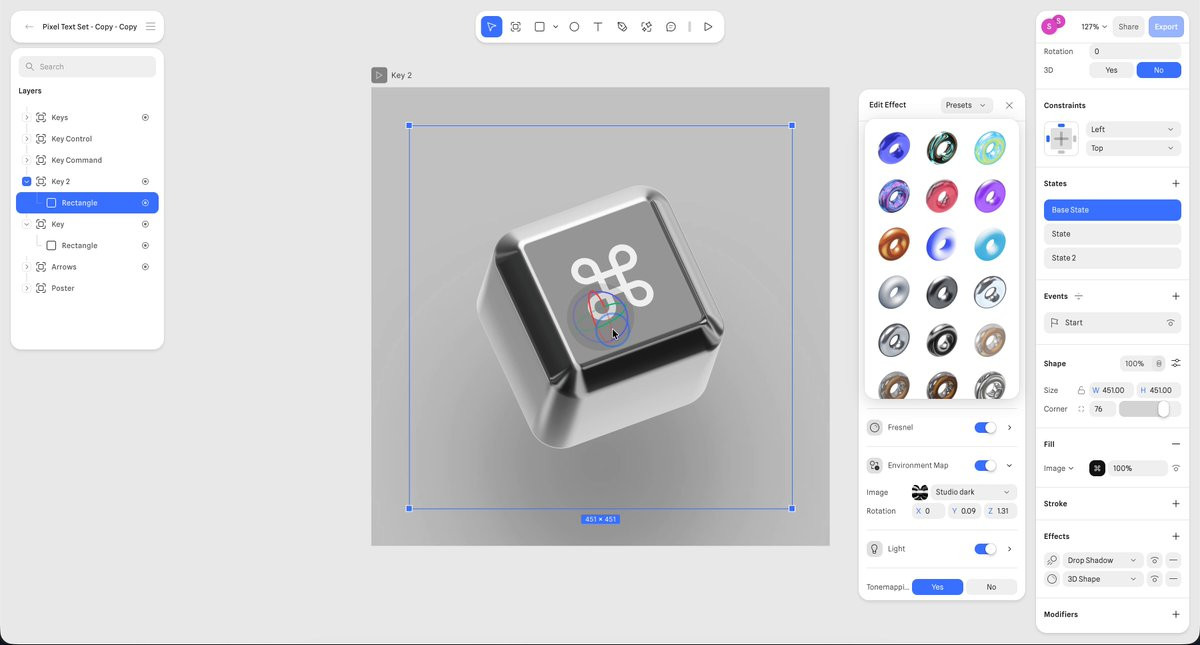The height and width of the screenshot is (645, 1200).
Task: Open the zoom level 127% dropdown
Action: click(1093, 27)
